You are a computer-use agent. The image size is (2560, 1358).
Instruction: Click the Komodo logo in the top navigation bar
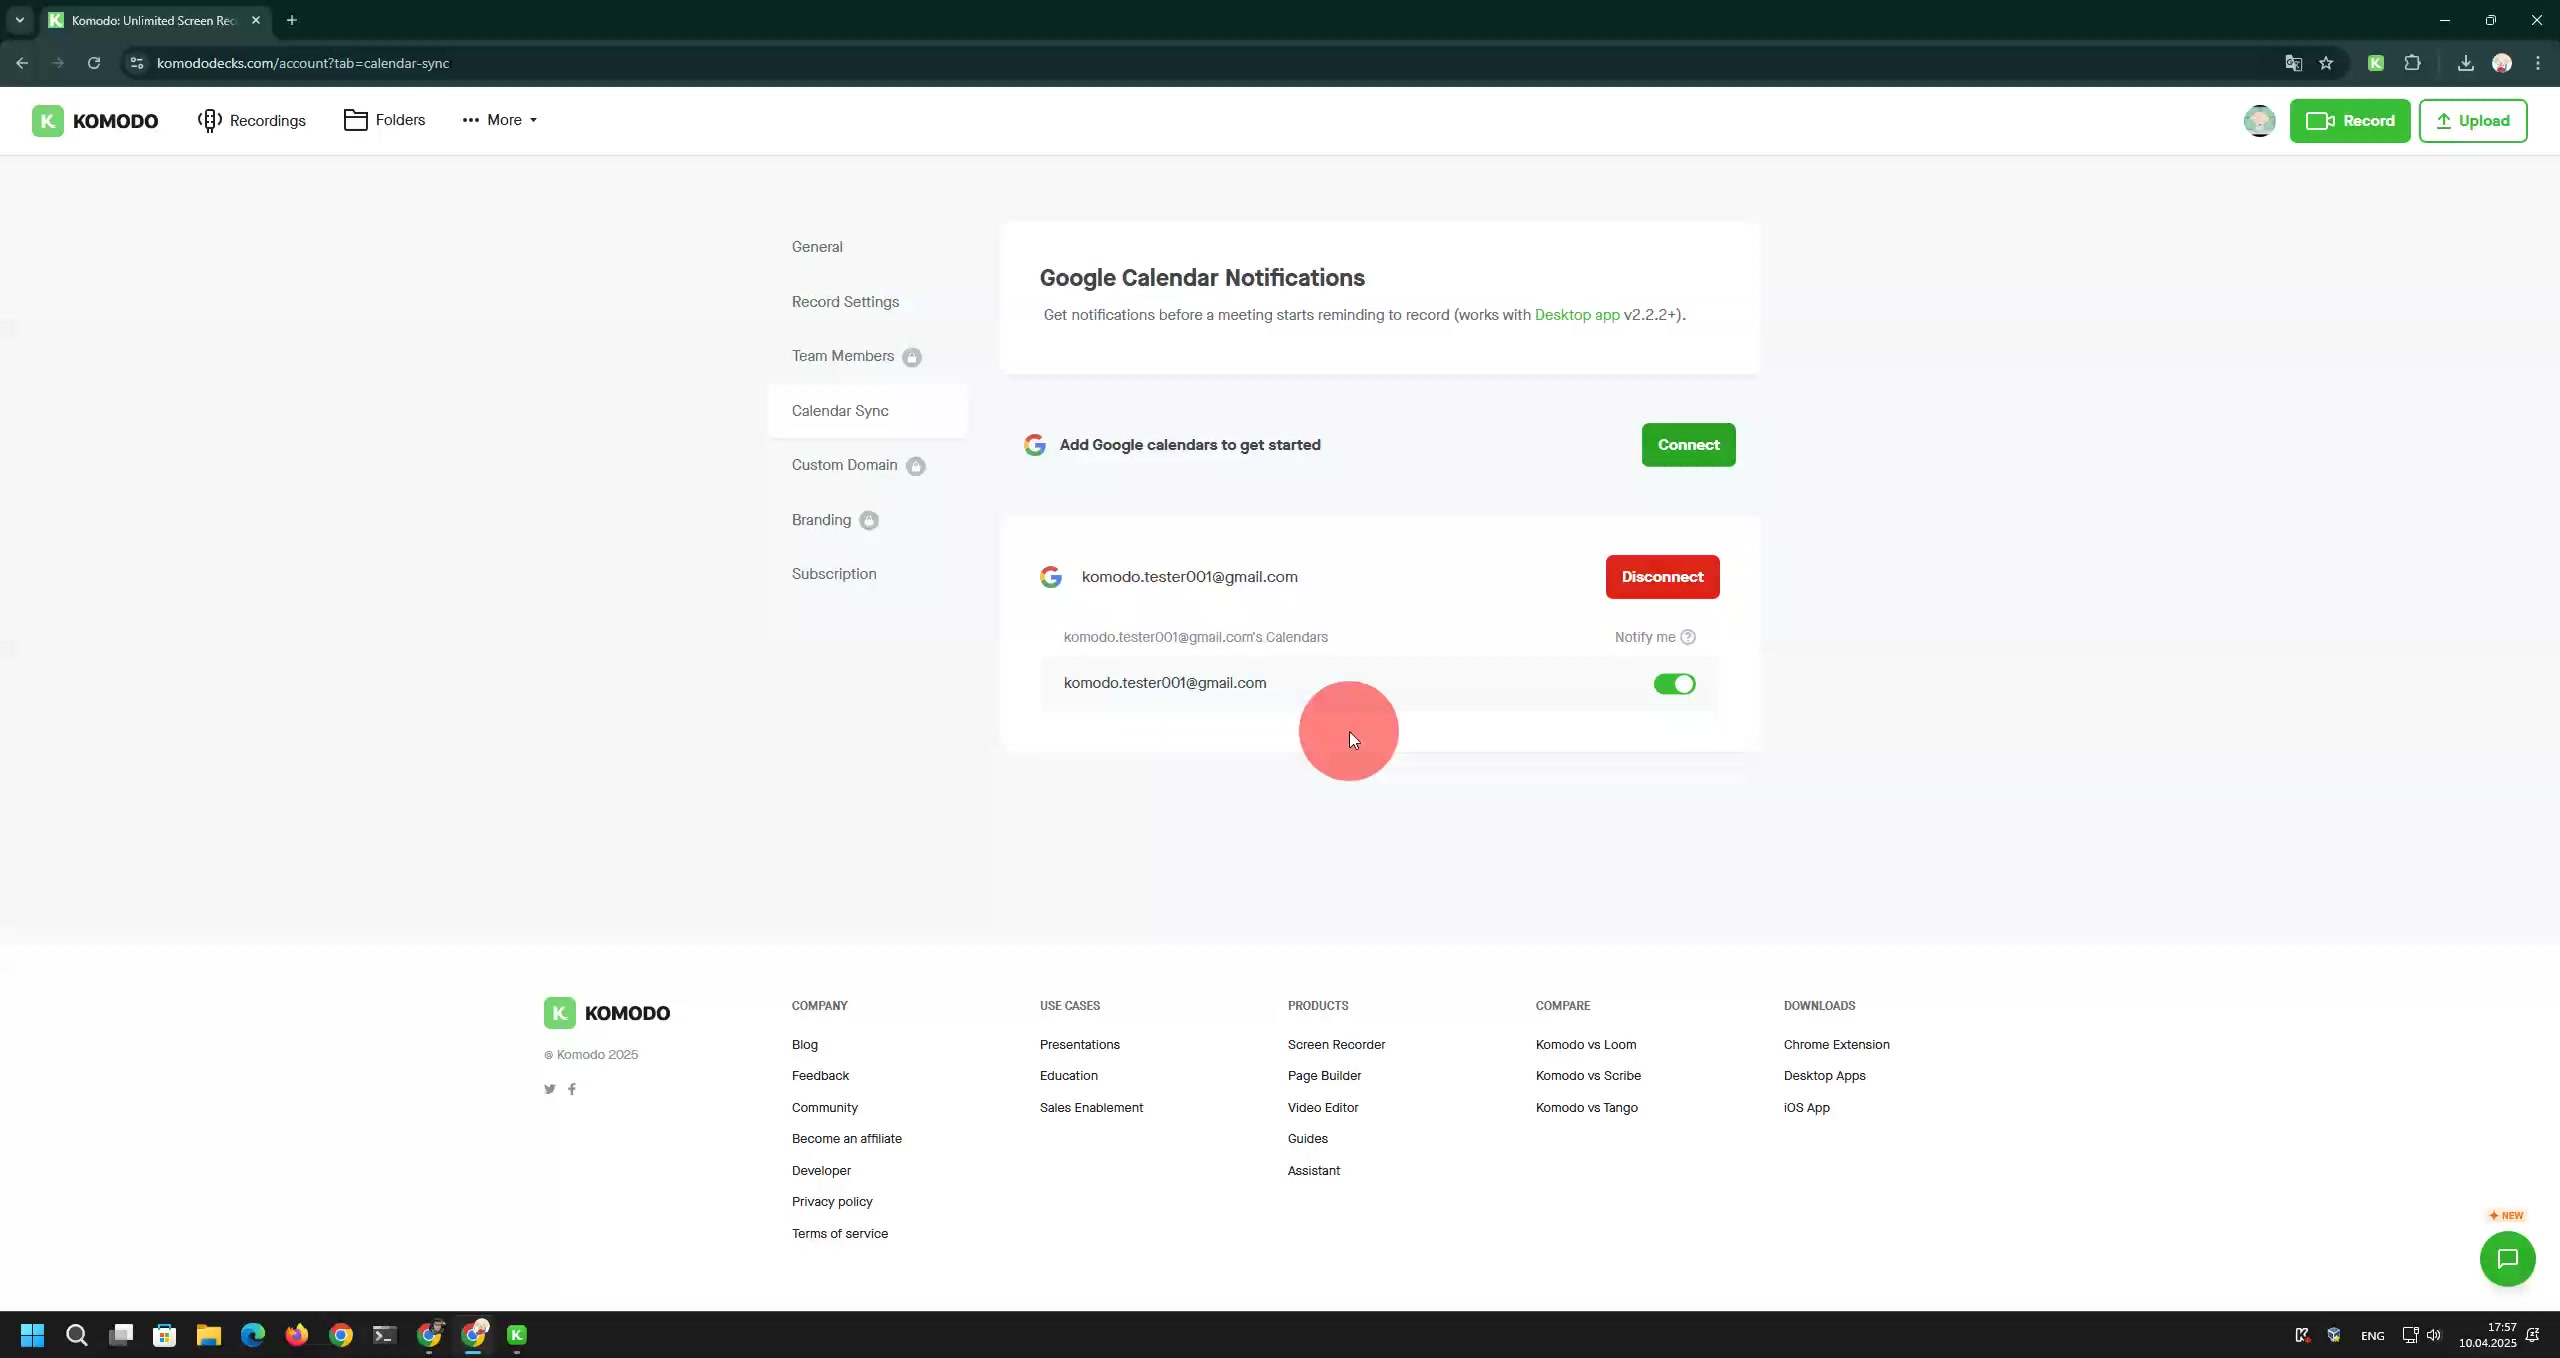tap(95, 121)
